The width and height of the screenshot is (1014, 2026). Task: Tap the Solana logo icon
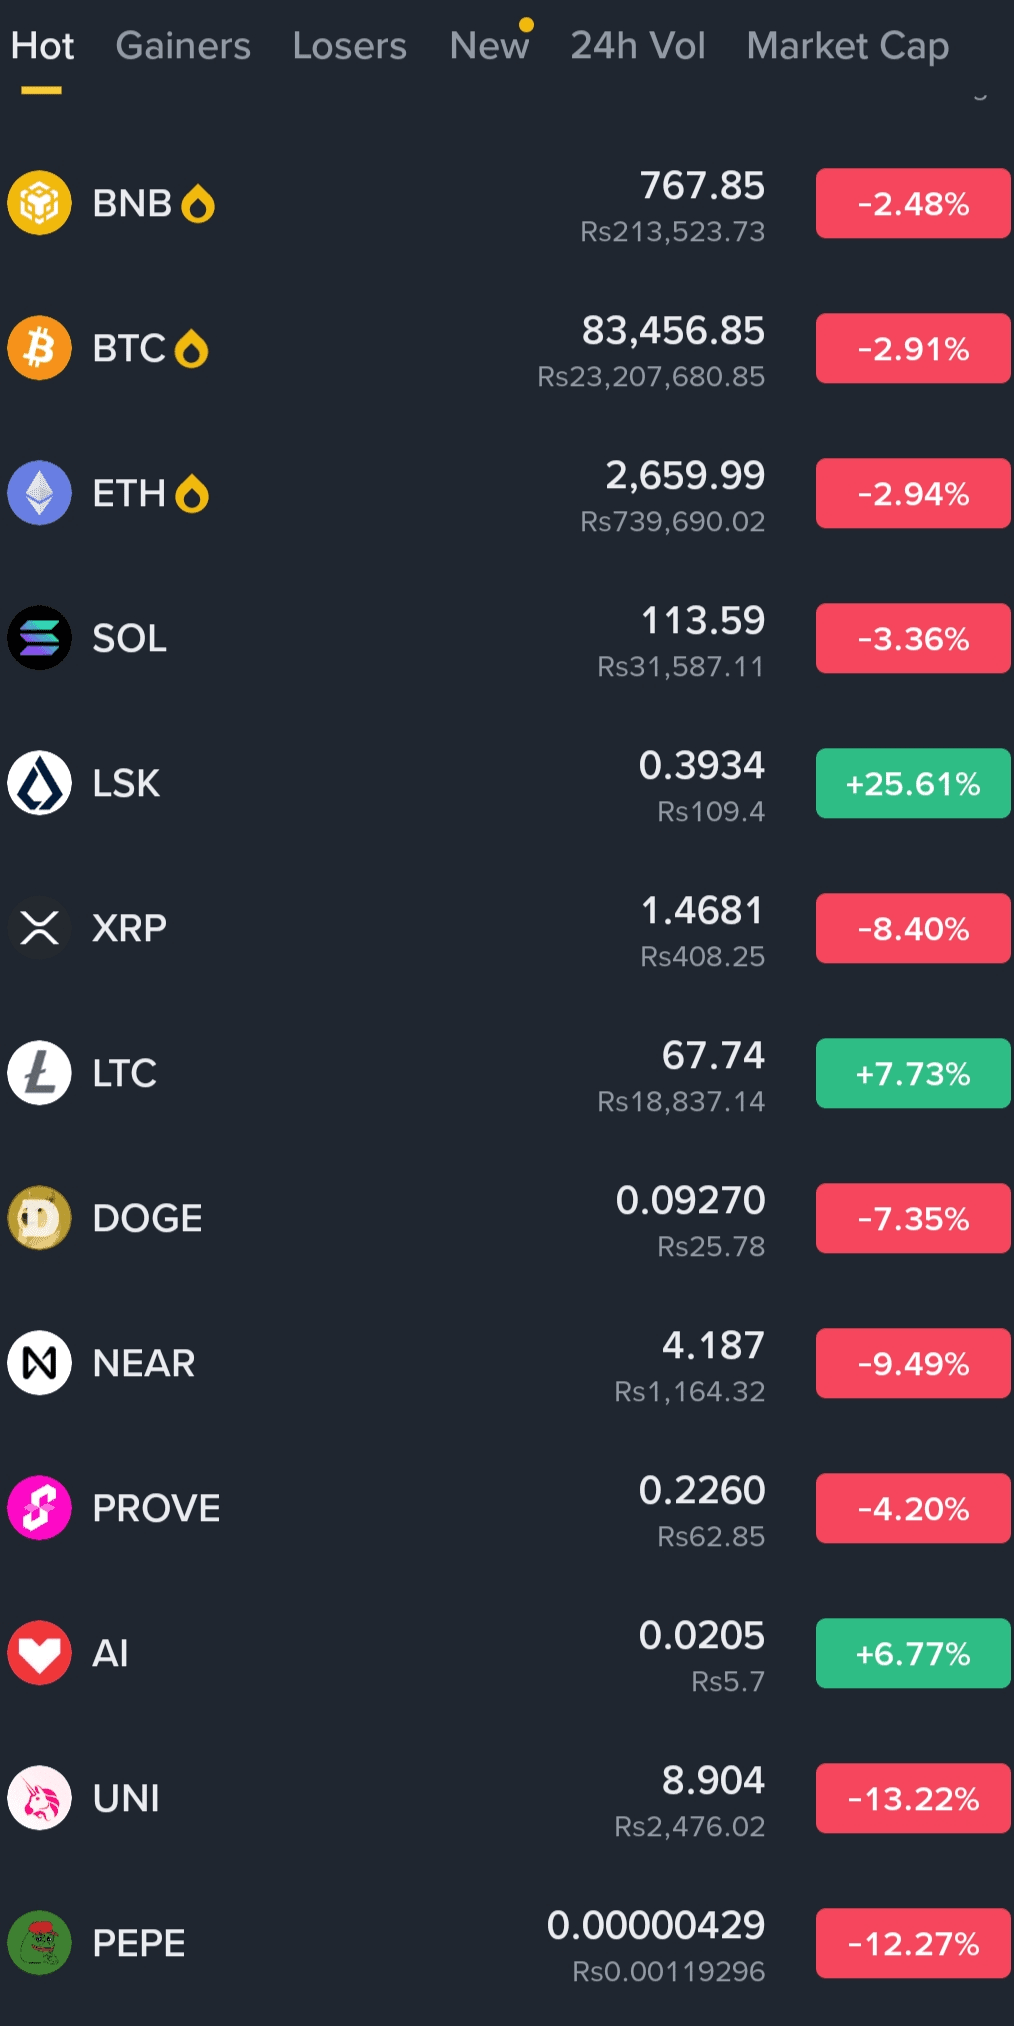39,638
